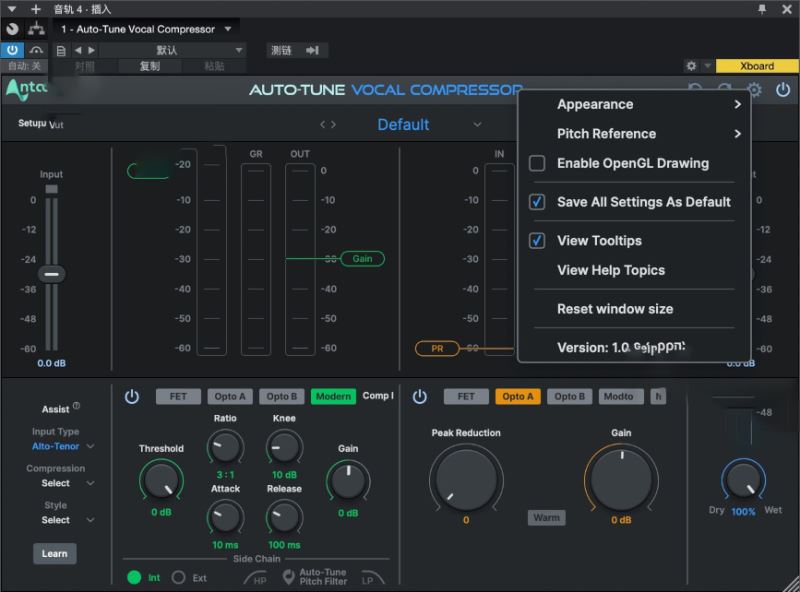Open the arrow dropdown next to host gear
Viewport: 800px width, 592px height.
[708, 66]
